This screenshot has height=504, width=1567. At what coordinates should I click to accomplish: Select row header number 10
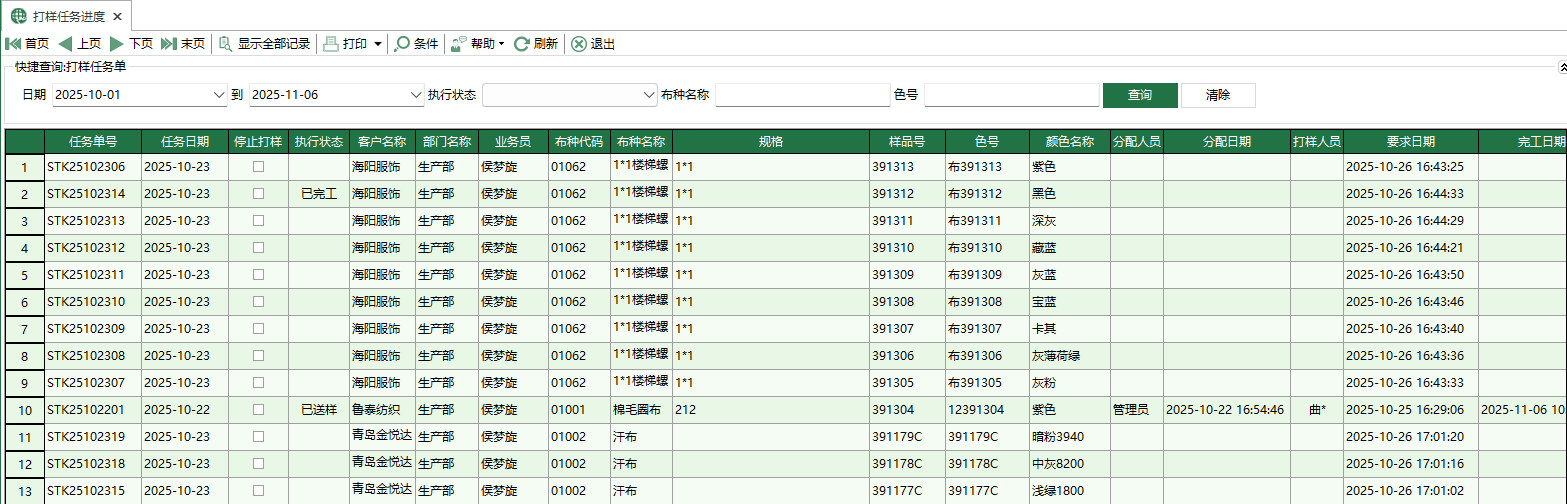(x=25, y=410)
